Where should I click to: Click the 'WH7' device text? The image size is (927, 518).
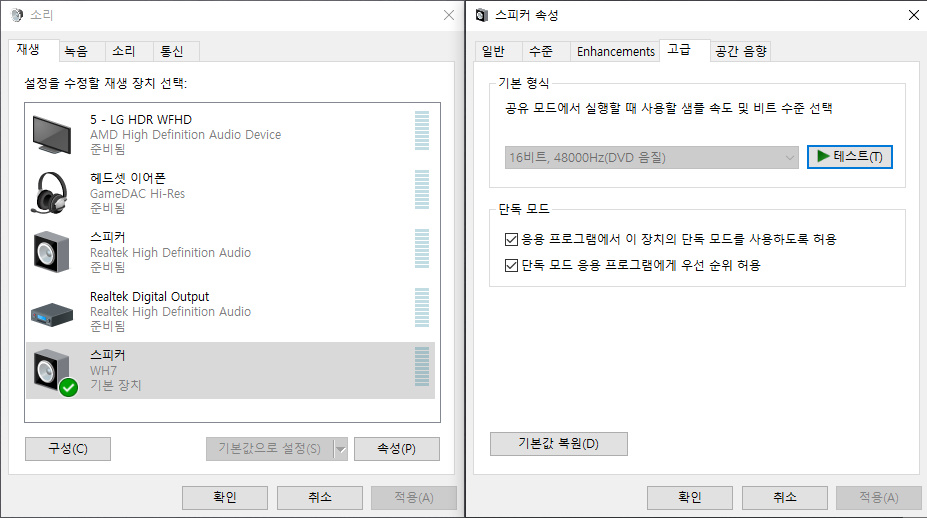tap(103, 371)
